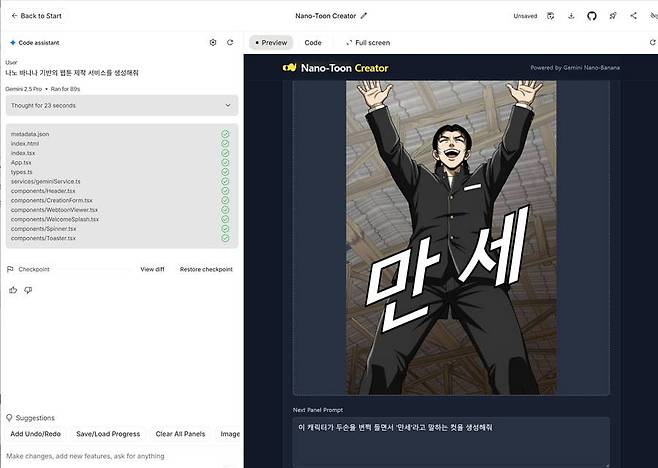The height and width of the screenshot is (468, 658).
Task: Expand the Thought for 23 seconds section
Action: click(x=122, y=105)
